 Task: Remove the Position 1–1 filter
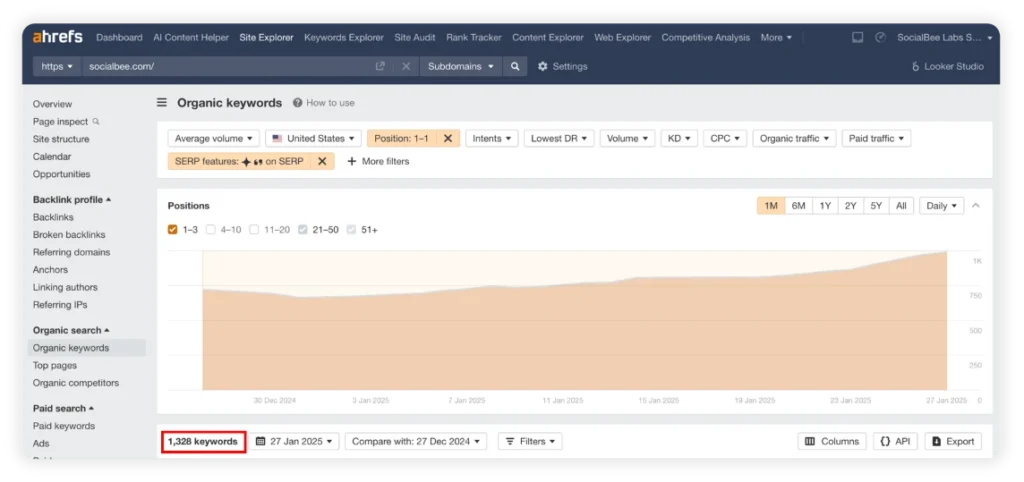(x=448, y=138)
